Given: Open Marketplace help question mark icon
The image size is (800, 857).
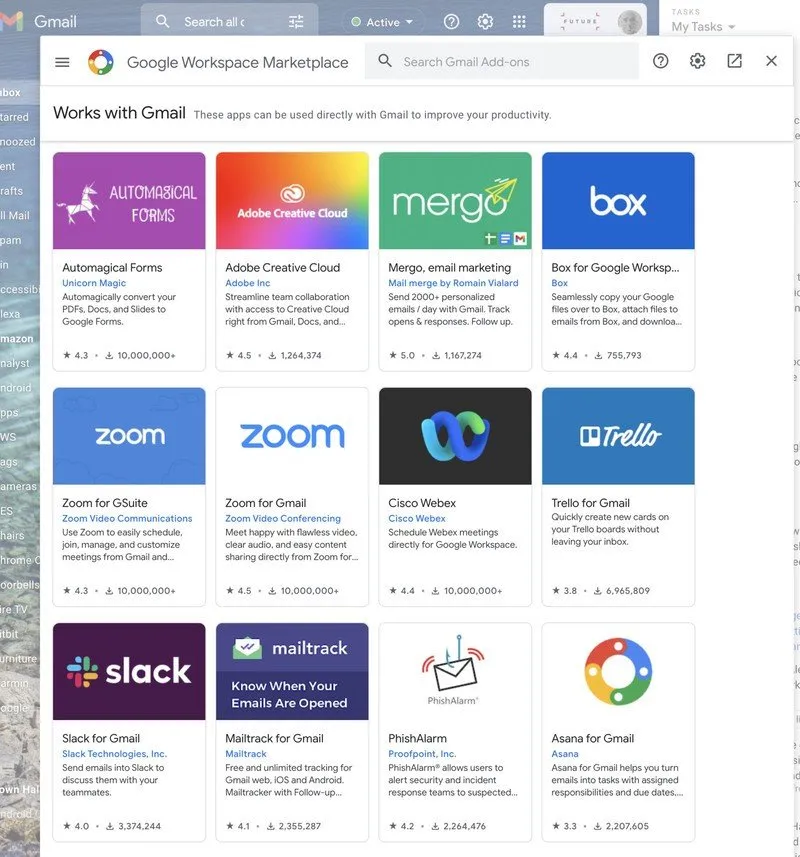Looking at the screenshot, I should pyautogui.click(x=660, y=61).
